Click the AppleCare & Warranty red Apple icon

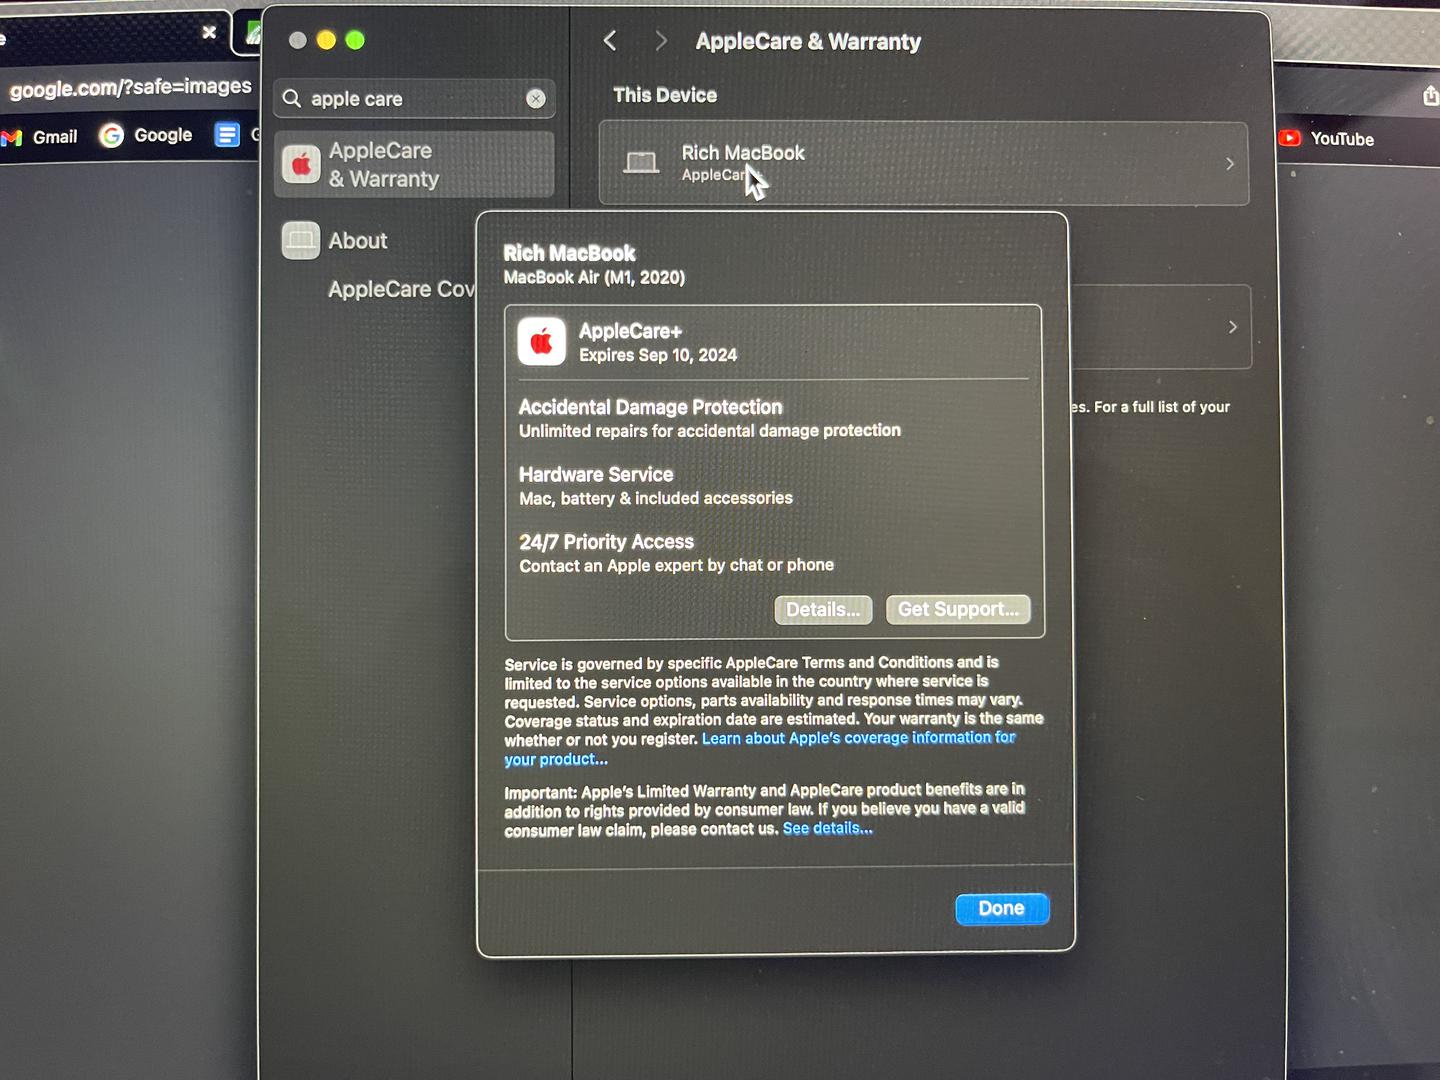(x=301, y=164)
